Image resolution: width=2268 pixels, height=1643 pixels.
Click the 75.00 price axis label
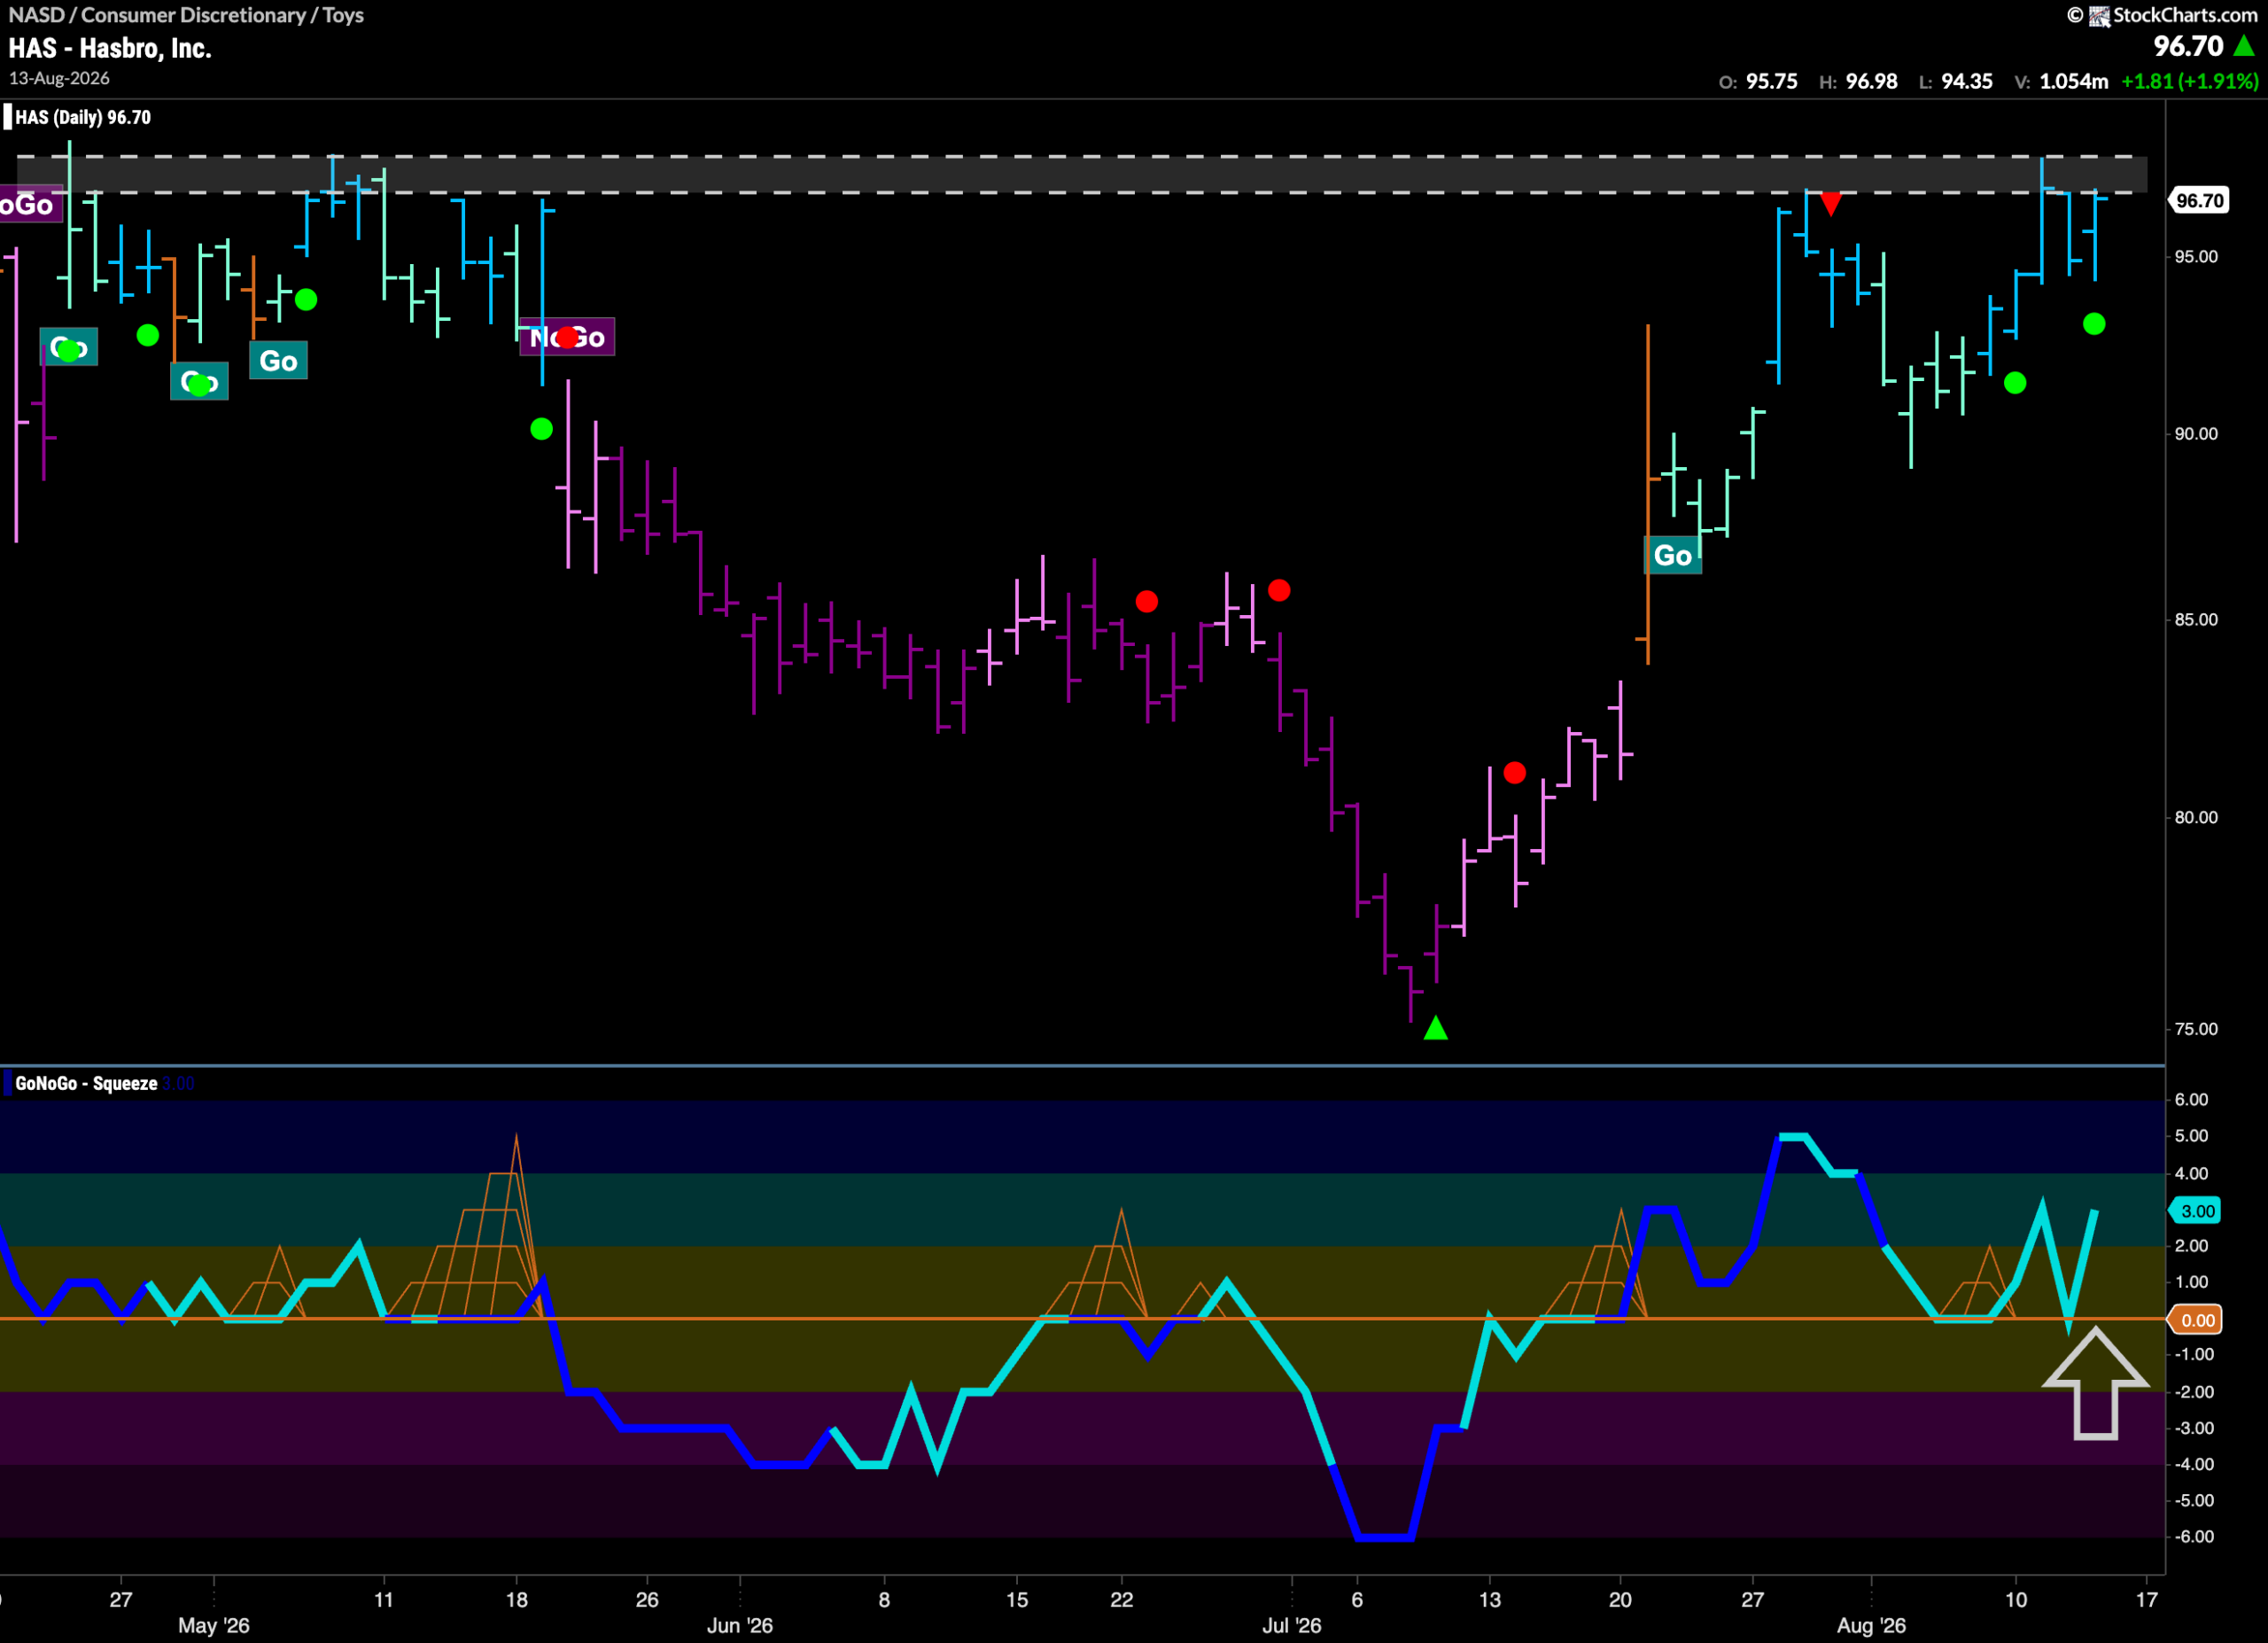(2196, 1029)
